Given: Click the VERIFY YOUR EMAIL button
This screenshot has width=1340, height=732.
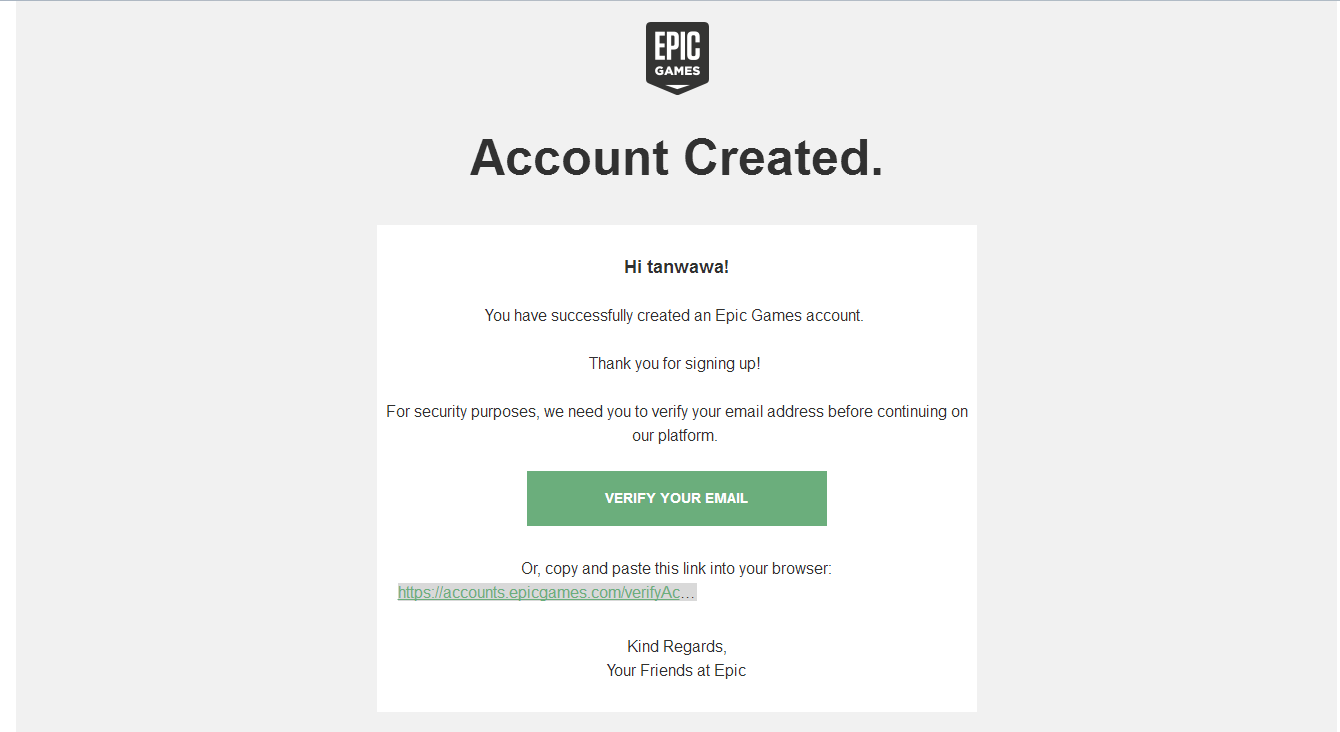Looking at the screenshot, I should coord(677,498).
